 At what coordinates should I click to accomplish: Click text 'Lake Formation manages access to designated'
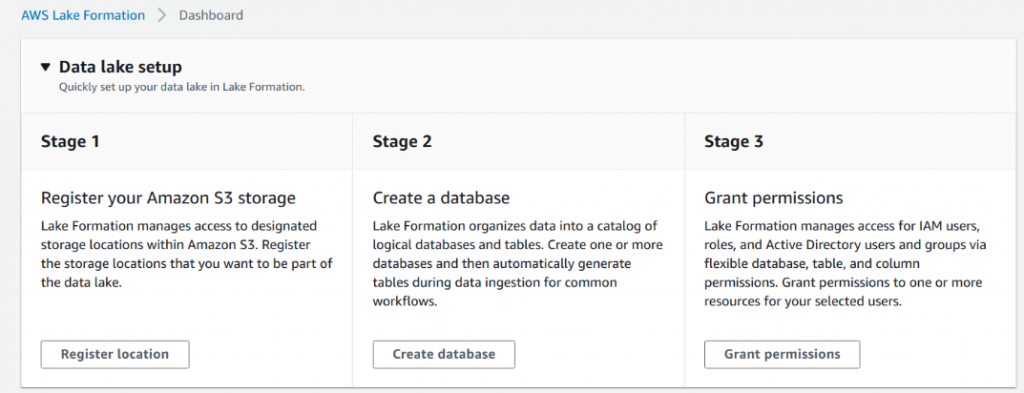click(x=179, y=226)
